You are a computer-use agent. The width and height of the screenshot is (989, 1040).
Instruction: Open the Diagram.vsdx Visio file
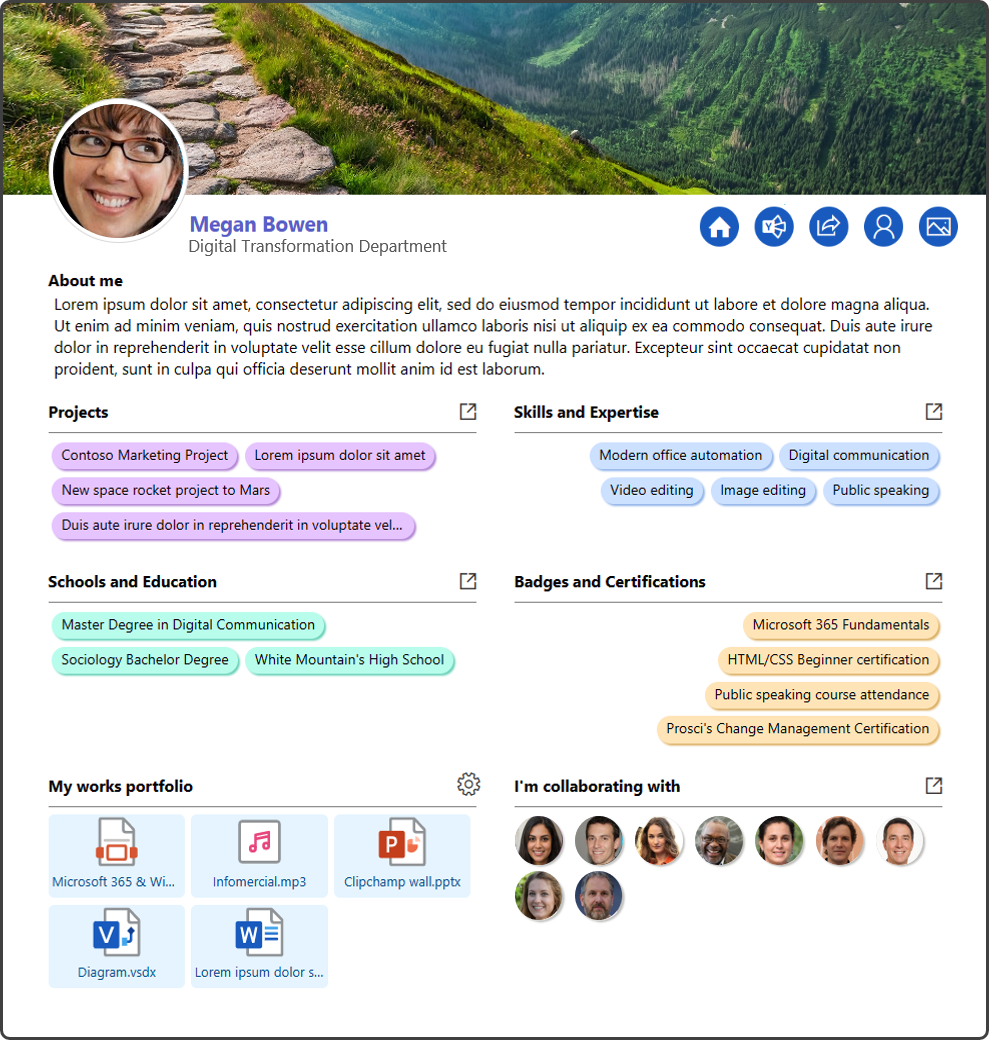pos(117,946)
